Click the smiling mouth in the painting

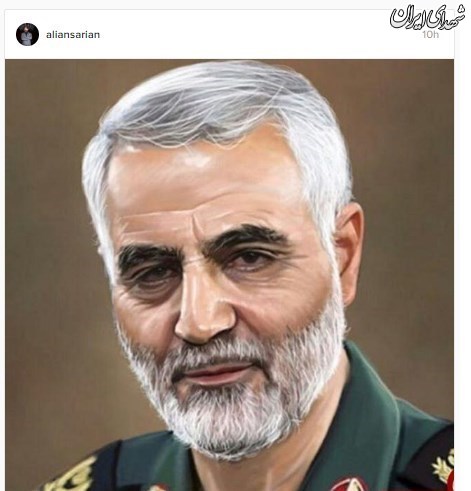215,370
